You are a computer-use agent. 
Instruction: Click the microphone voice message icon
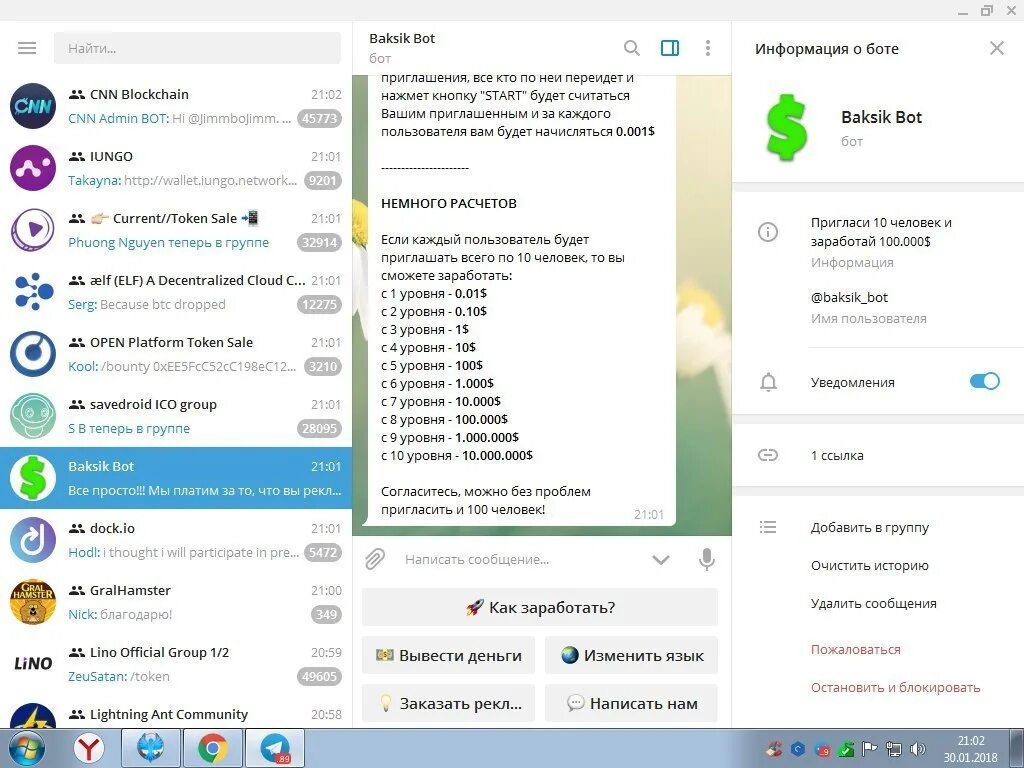pyautogui.click(x=707, y=560)
